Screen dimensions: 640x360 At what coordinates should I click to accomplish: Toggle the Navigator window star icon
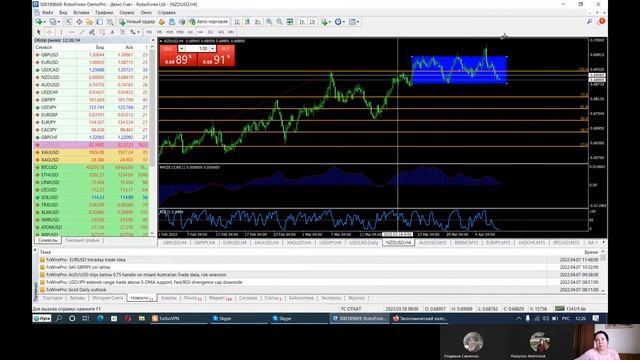click(x=89, y=22)
